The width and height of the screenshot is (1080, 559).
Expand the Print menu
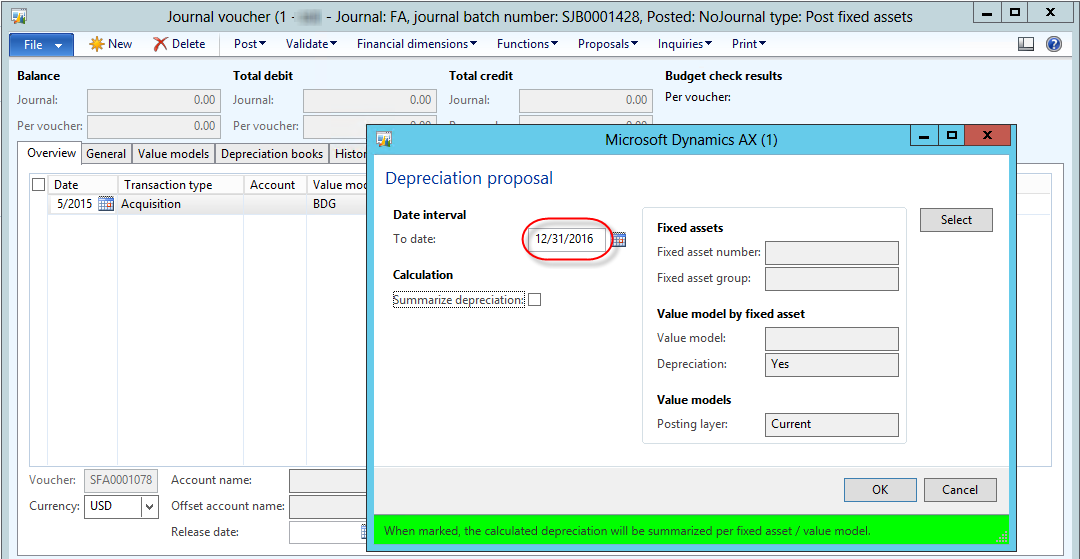tap(749, 44)
